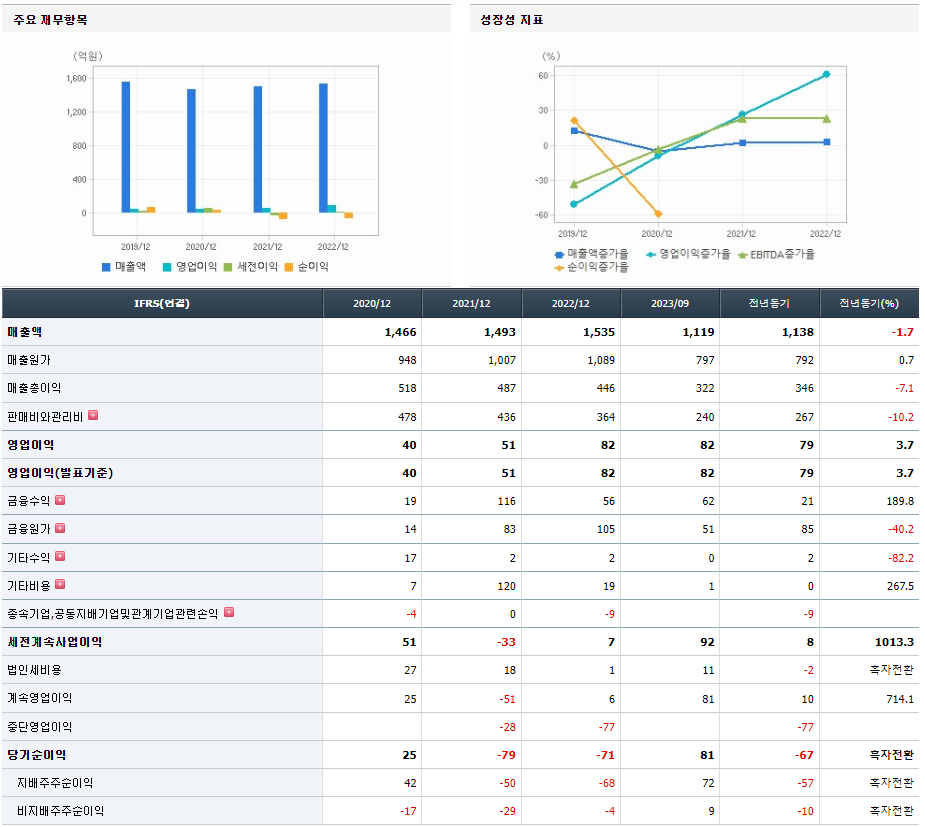Screen dimensions: 925x827
Task: Toggle 영업이익증가율 legend marker in growth chart
Action: 651,255
